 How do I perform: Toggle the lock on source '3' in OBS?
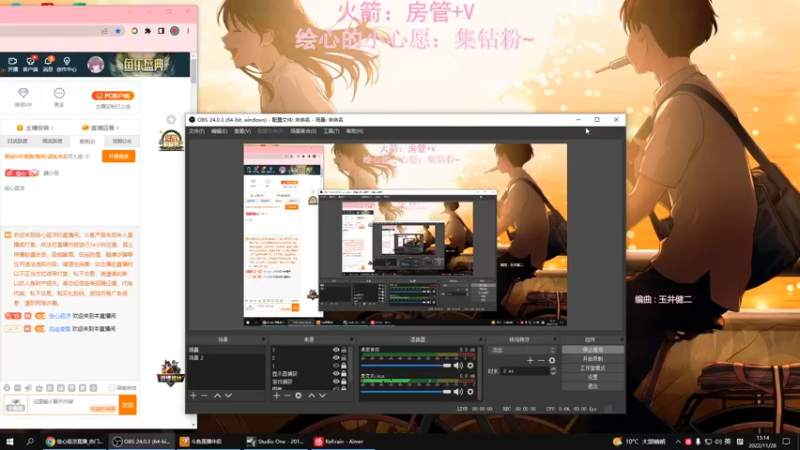point(344,350)
